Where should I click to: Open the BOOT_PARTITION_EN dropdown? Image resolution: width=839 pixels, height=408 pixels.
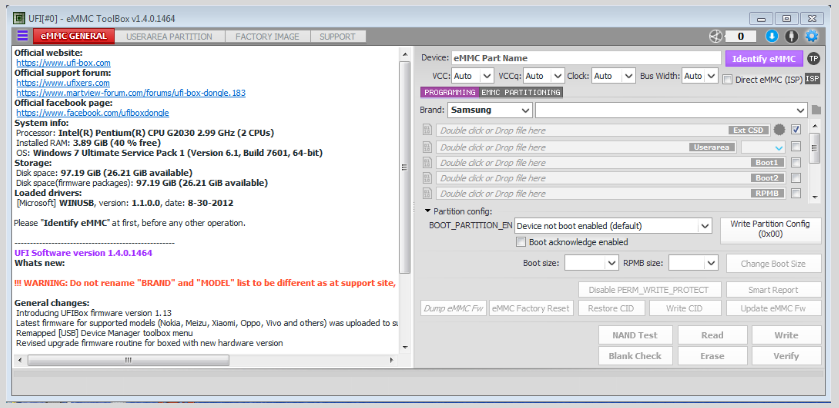(x=613, y=226)
